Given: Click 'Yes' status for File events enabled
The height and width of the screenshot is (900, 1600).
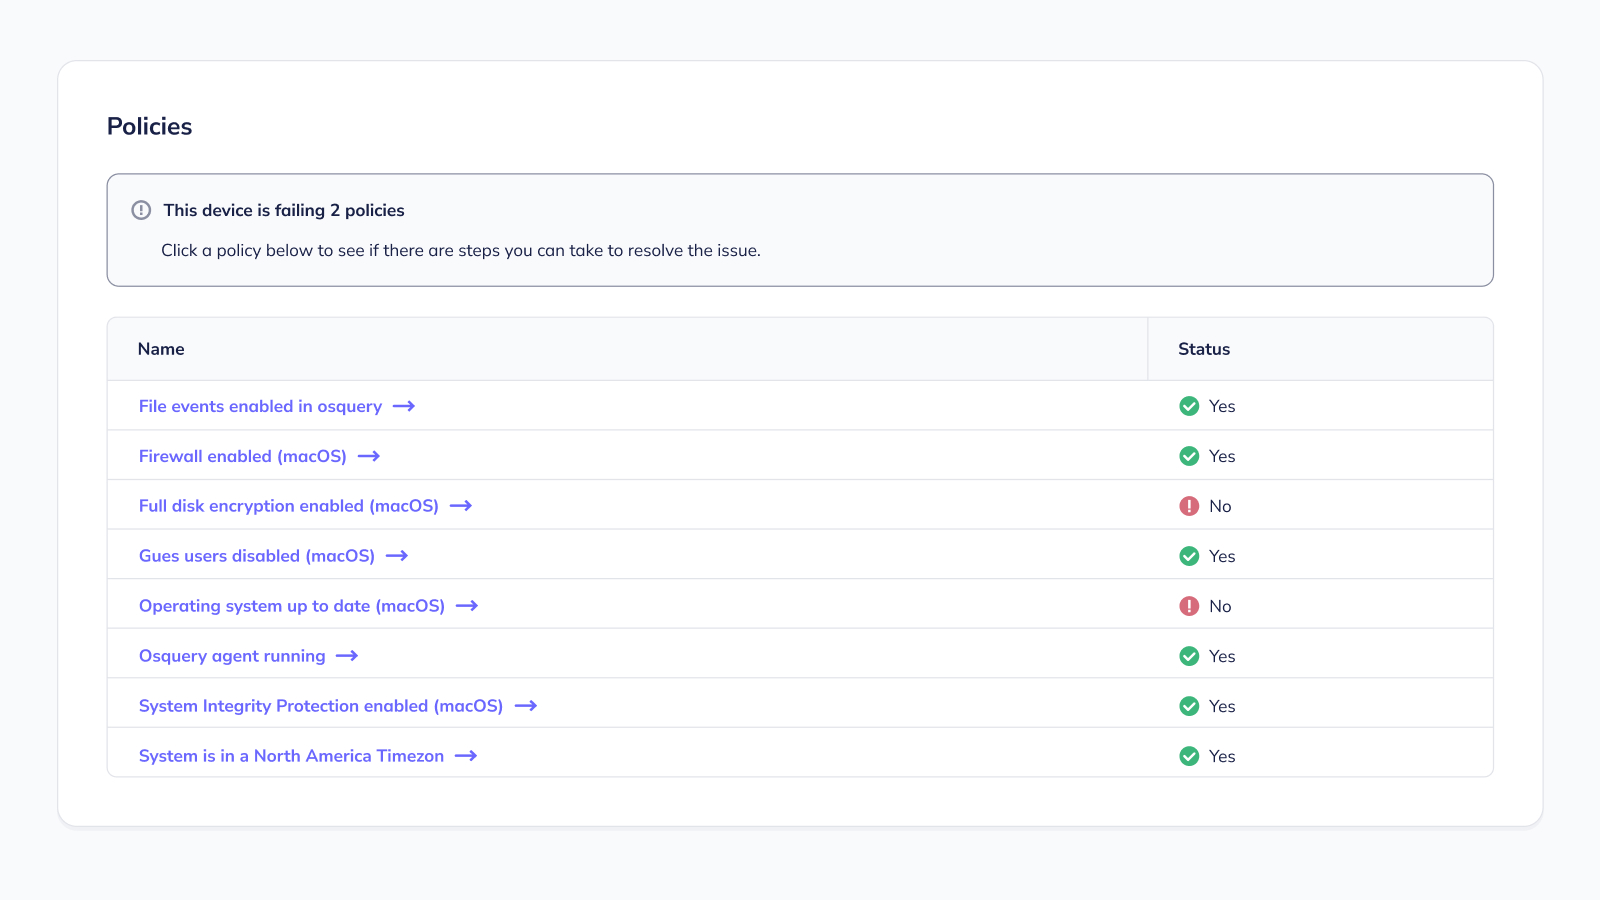Looking at the screenshot, I should point(1222,406).
